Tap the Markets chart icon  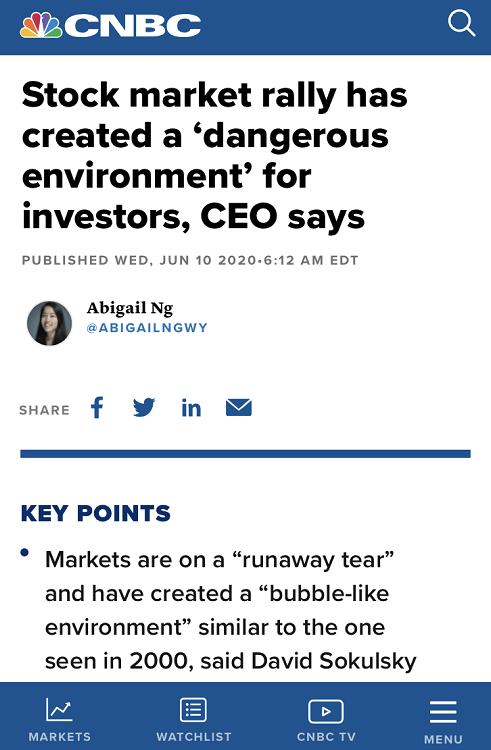pos(59,709)
